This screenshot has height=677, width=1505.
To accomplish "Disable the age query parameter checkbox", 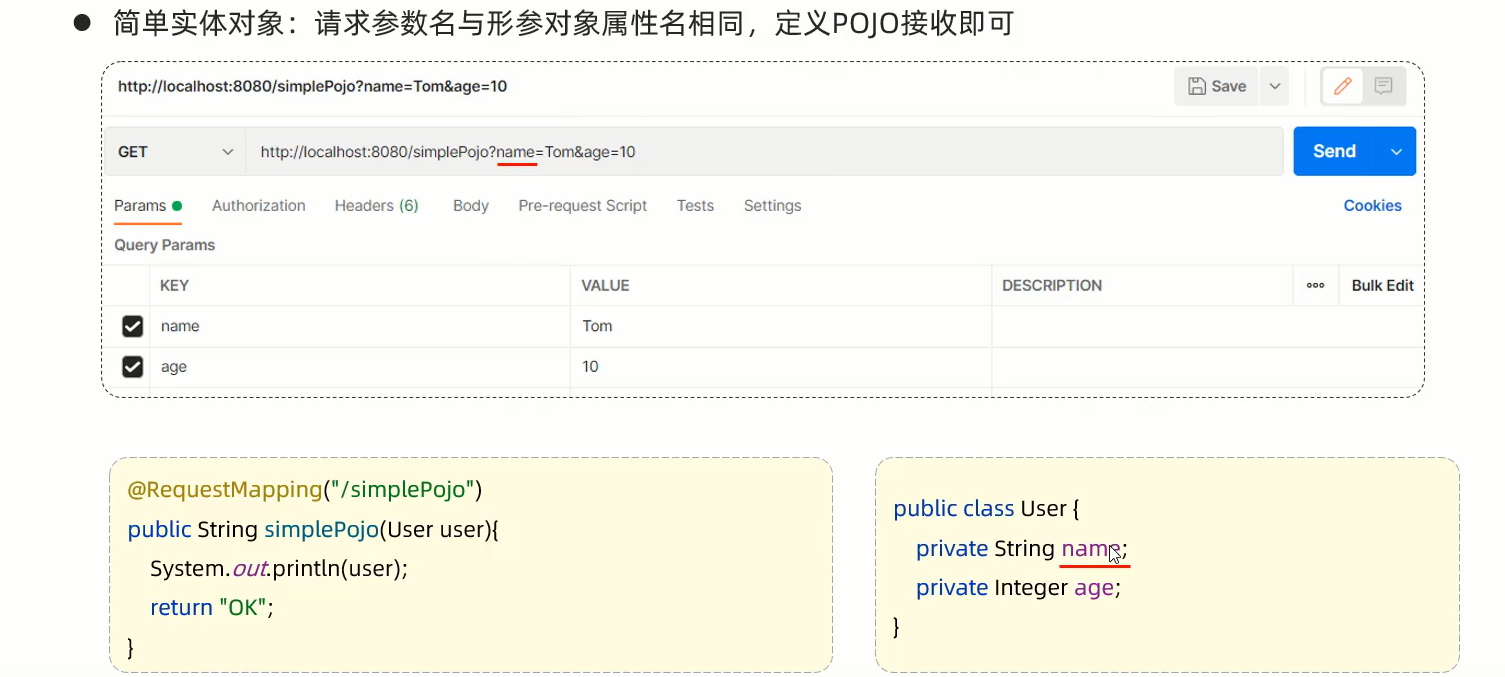I will click(x=132, y=366).
